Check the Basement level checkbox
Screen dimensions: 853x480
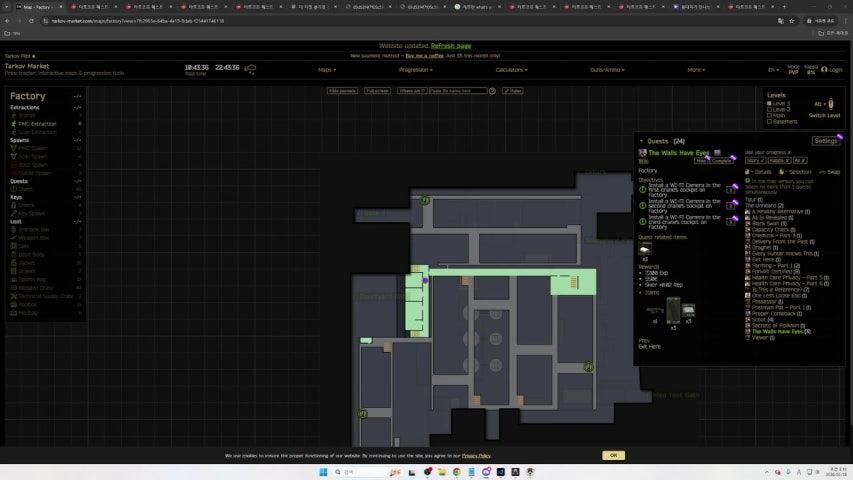tap(769, 121)
